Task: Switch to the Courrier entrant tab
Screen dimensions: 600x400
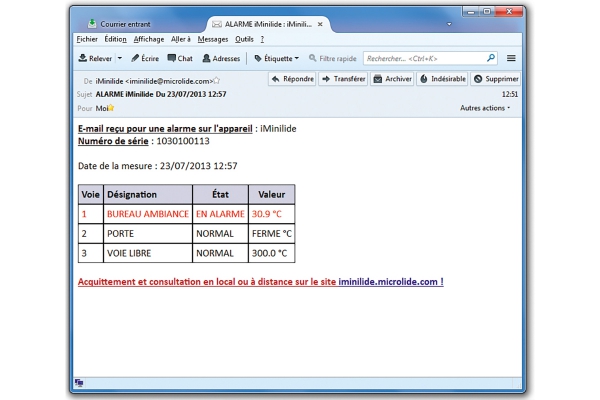Action: click(x=119, y=24)
